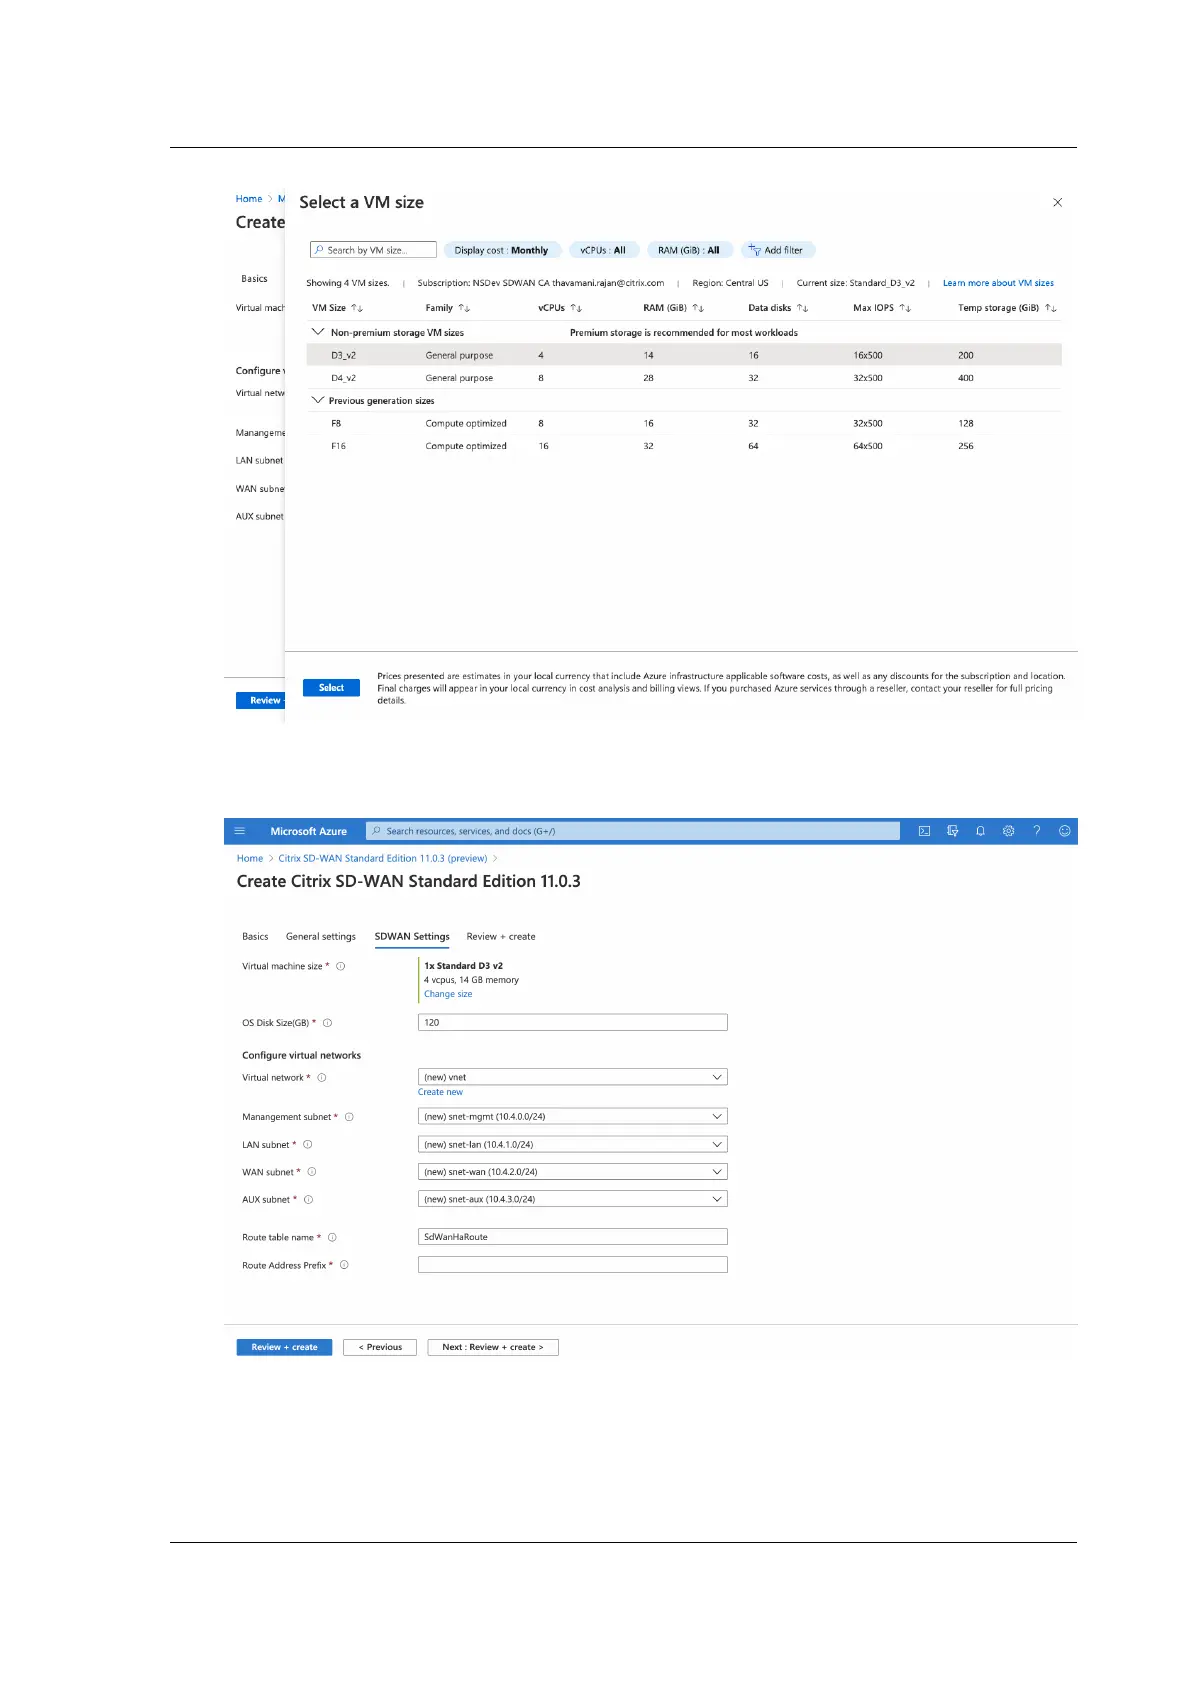
Task: Click info icon beside Management subnet label
Action: 348,1117
